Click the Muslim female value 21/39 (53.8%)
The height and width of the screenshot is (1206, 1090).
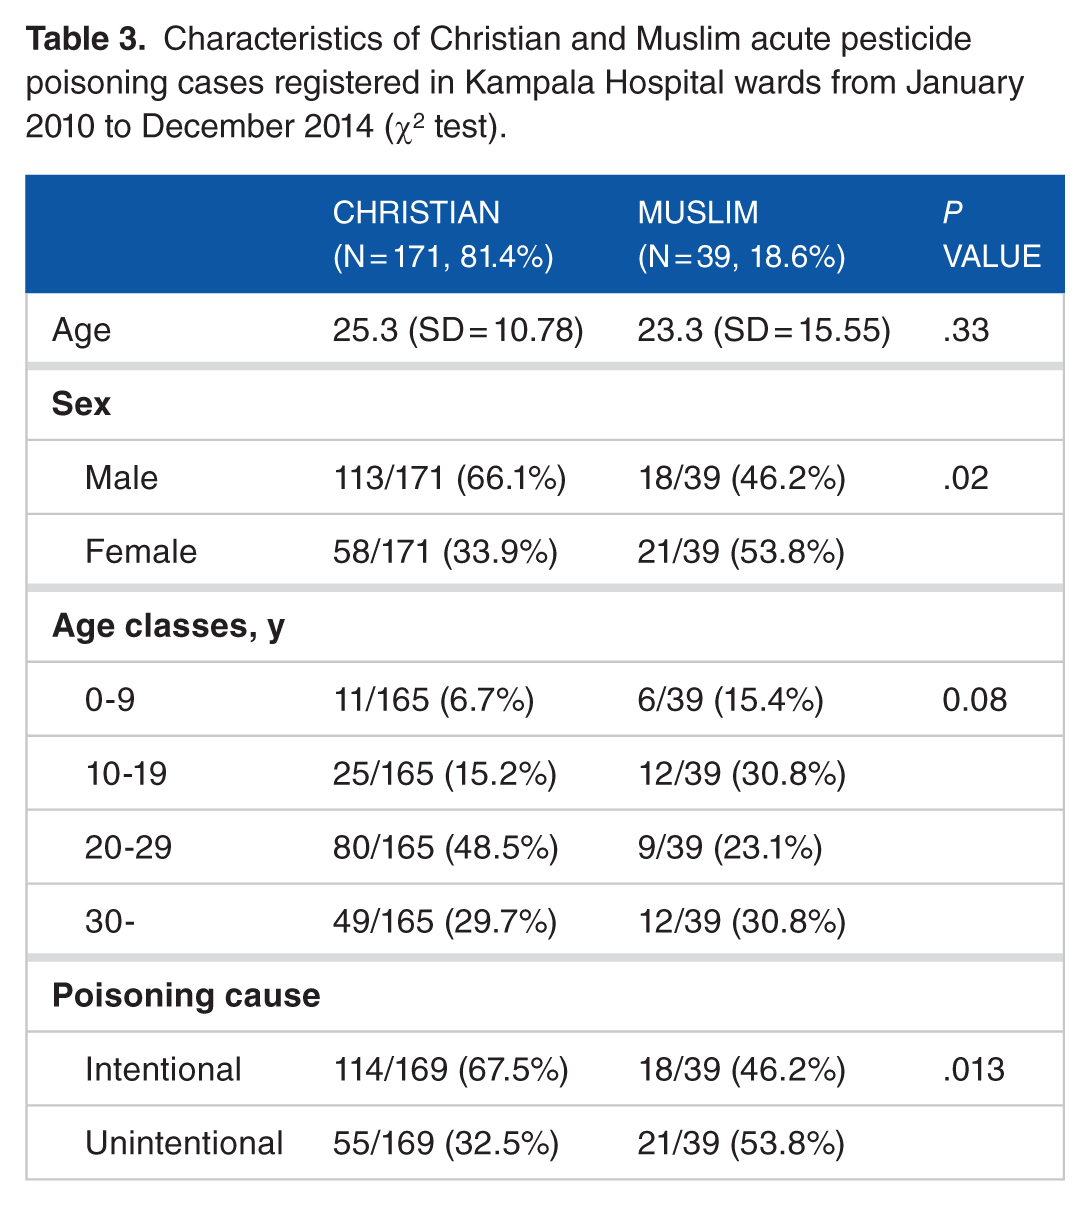pyautogui.click(x=741, y=551)
